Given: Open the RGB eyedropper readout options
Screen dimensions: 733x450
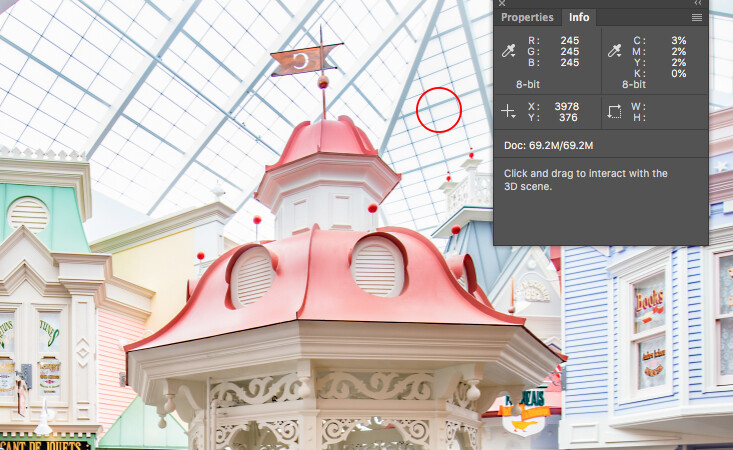Looking at the screenshot, I should pyautogui.click(x=509, y=50).
